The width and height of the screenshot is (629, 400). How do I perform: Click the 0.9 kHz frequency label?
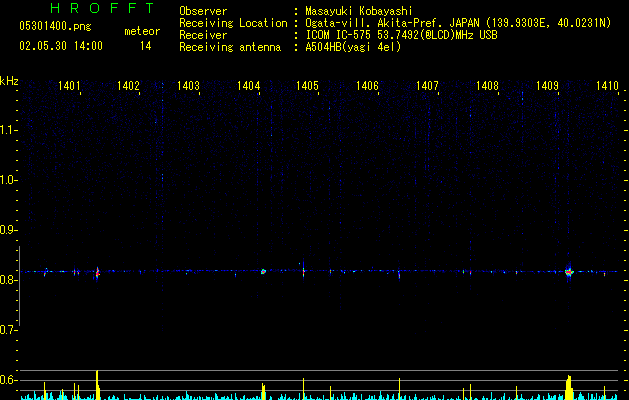click(8, 230)
